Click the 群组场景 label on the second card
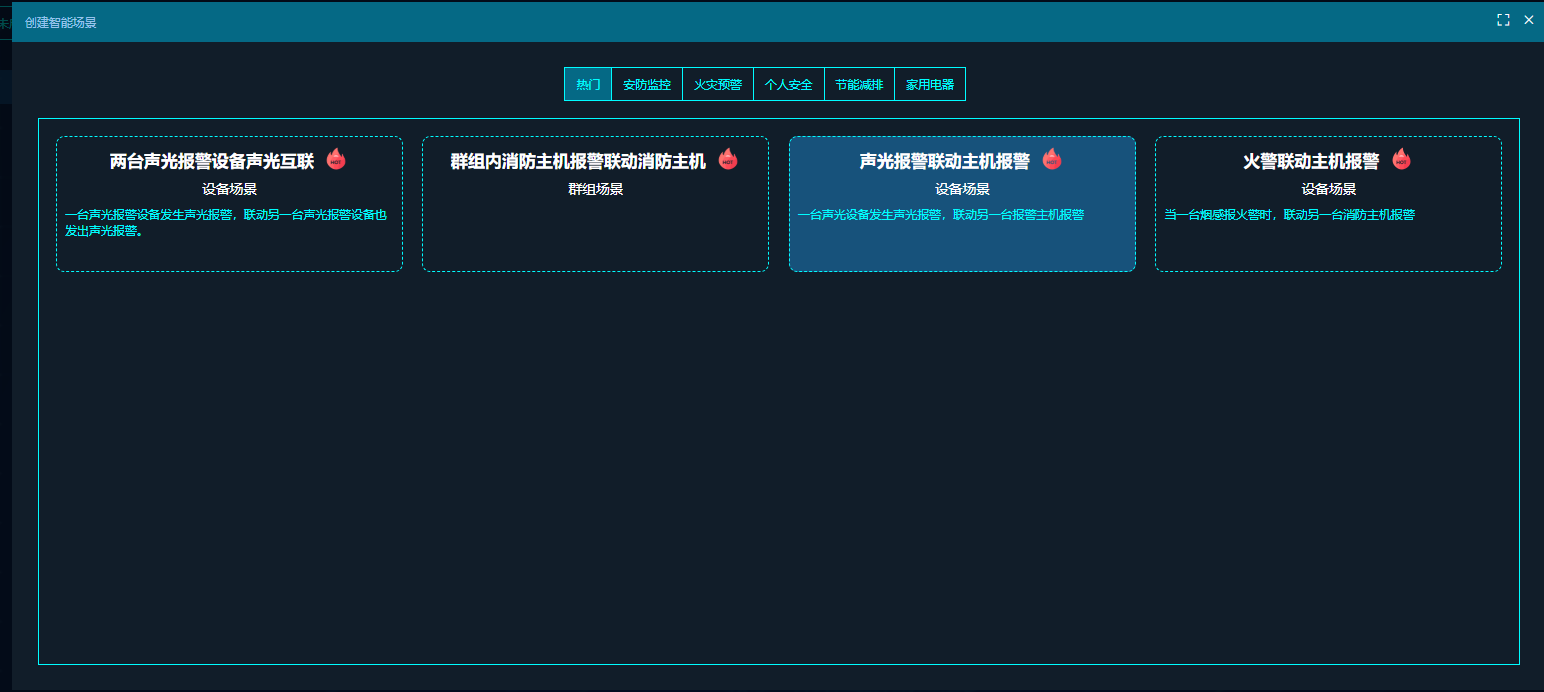Screen dimensions: 1544x692 [x=596, y=189]
